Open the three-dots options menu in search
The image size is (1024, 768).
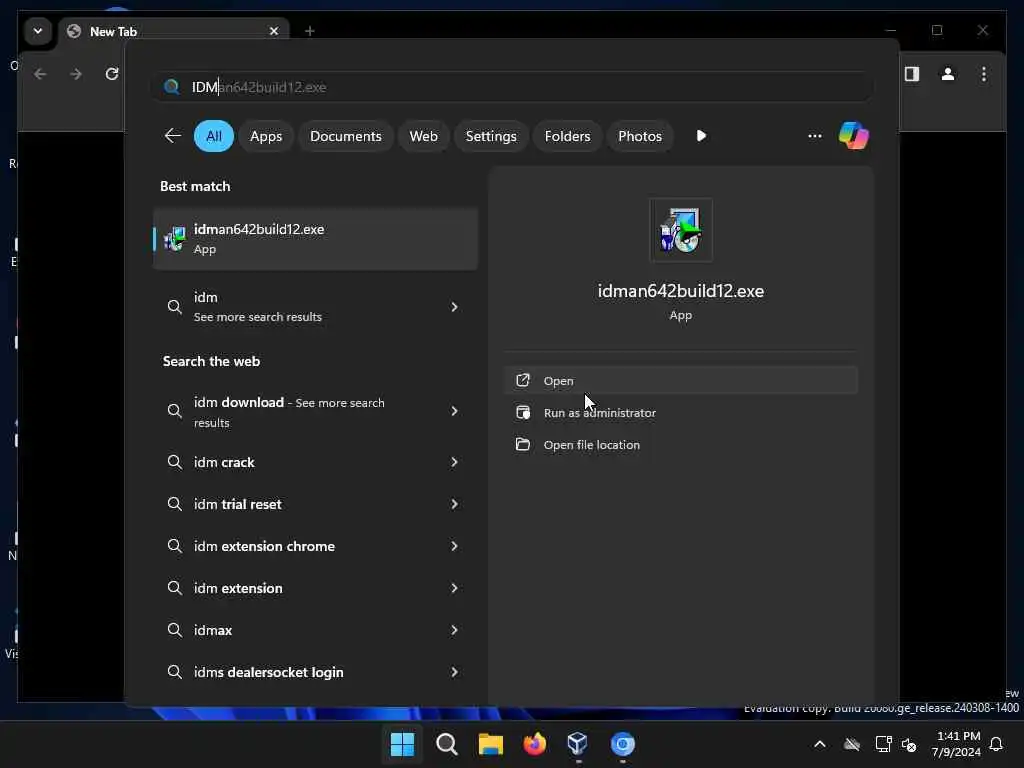click(x=814, y=136)
